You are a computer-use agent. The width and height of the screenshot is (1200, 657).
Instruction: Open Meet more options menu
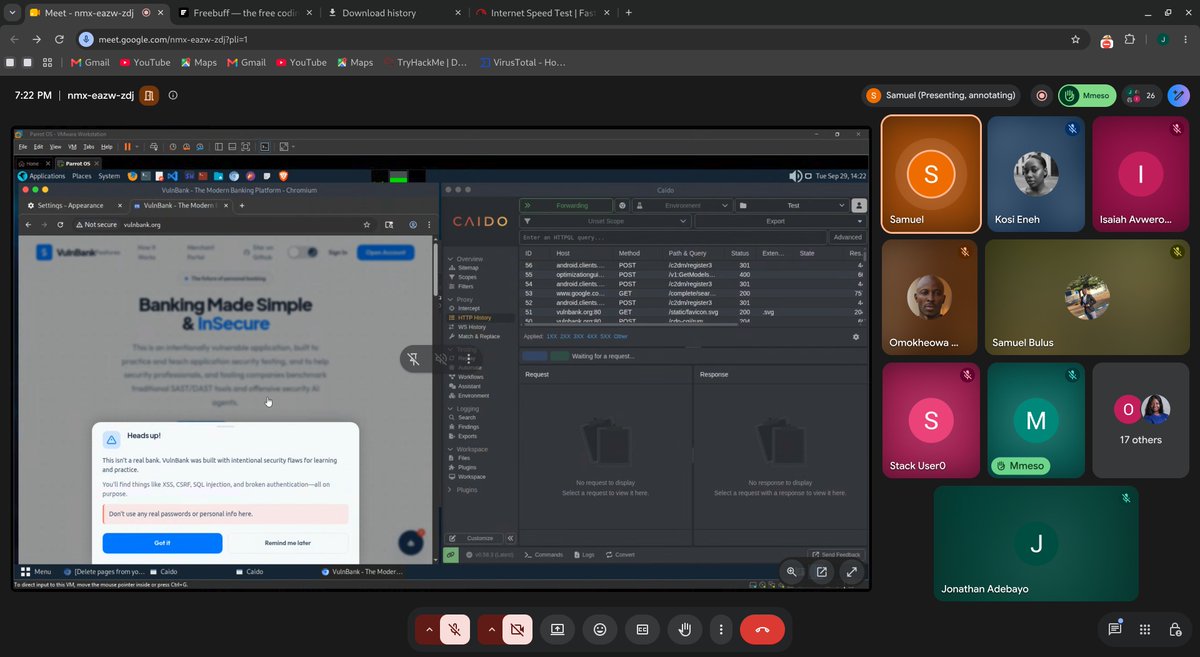721,629
